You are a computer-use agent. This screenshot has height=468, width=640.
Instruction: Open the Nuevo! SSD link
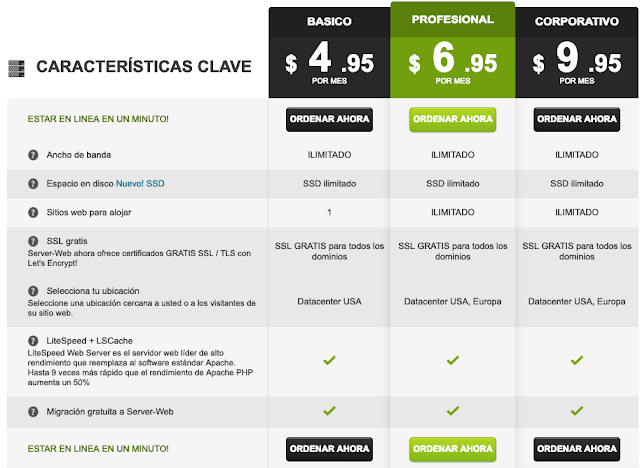pyautogui.click(x=140, y=184)
